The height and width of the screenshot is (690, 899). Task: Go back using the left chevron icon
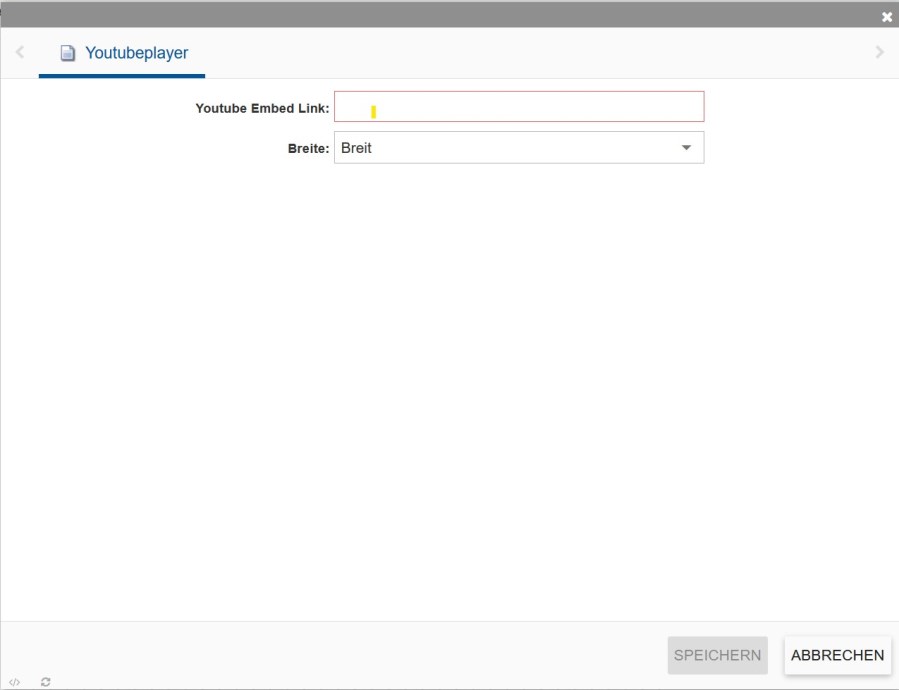[18, 51]
